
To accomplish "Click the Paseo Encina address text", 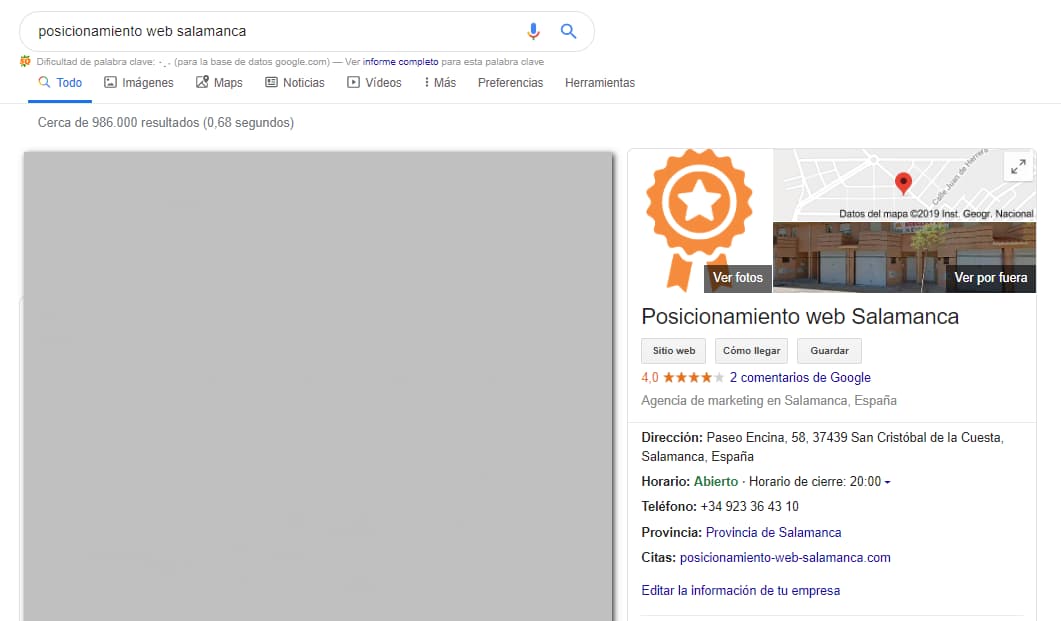I will tap(822, 446).
